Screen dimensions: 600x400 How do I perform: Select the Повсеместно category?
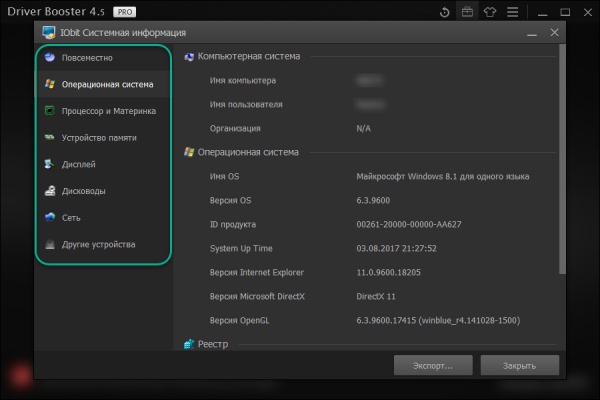(x=104, y=58)
